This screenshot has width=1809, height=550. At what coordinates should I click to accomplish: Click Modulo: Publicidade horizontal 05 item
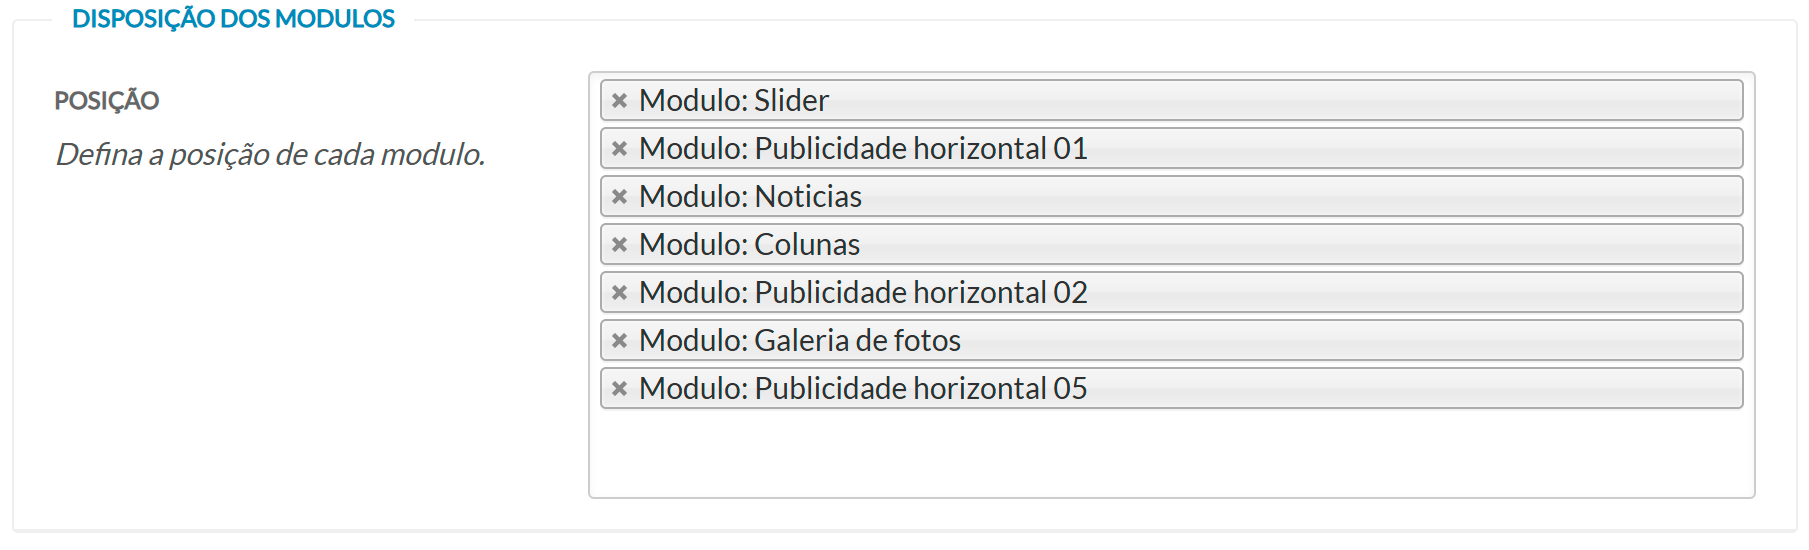863,388
